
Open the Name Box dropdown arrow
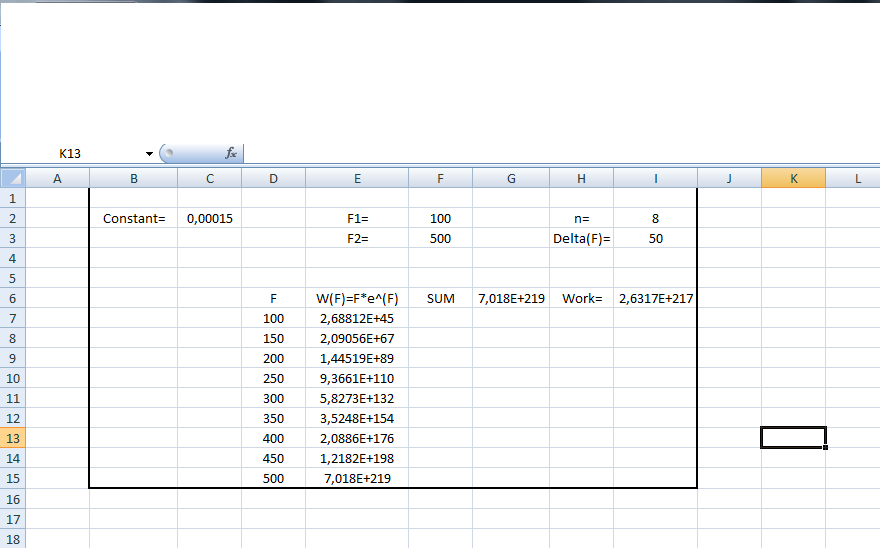pos(149,154)
